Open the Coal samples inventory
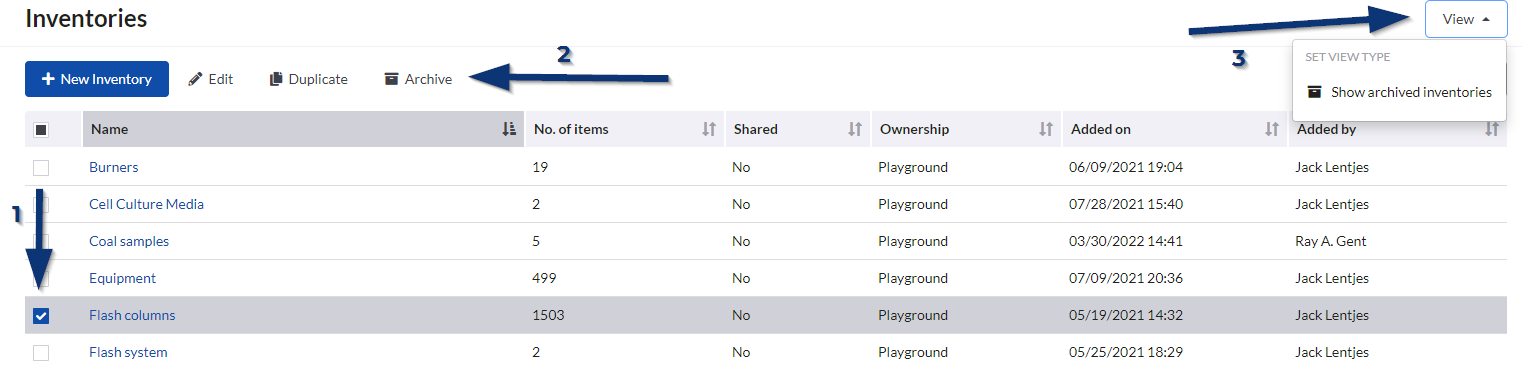This screenshot has height=367, width=1522. [x=129, y=241]
